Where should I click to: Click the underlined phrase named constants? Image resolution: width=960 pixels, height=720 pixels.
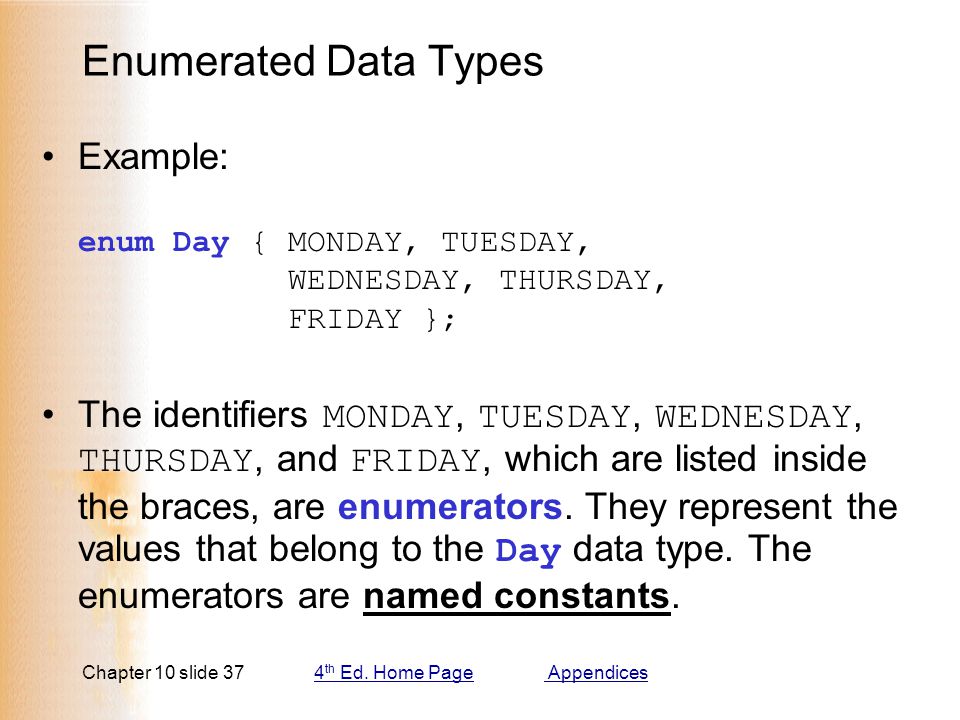pyautogui.click(x=517, y=596)
